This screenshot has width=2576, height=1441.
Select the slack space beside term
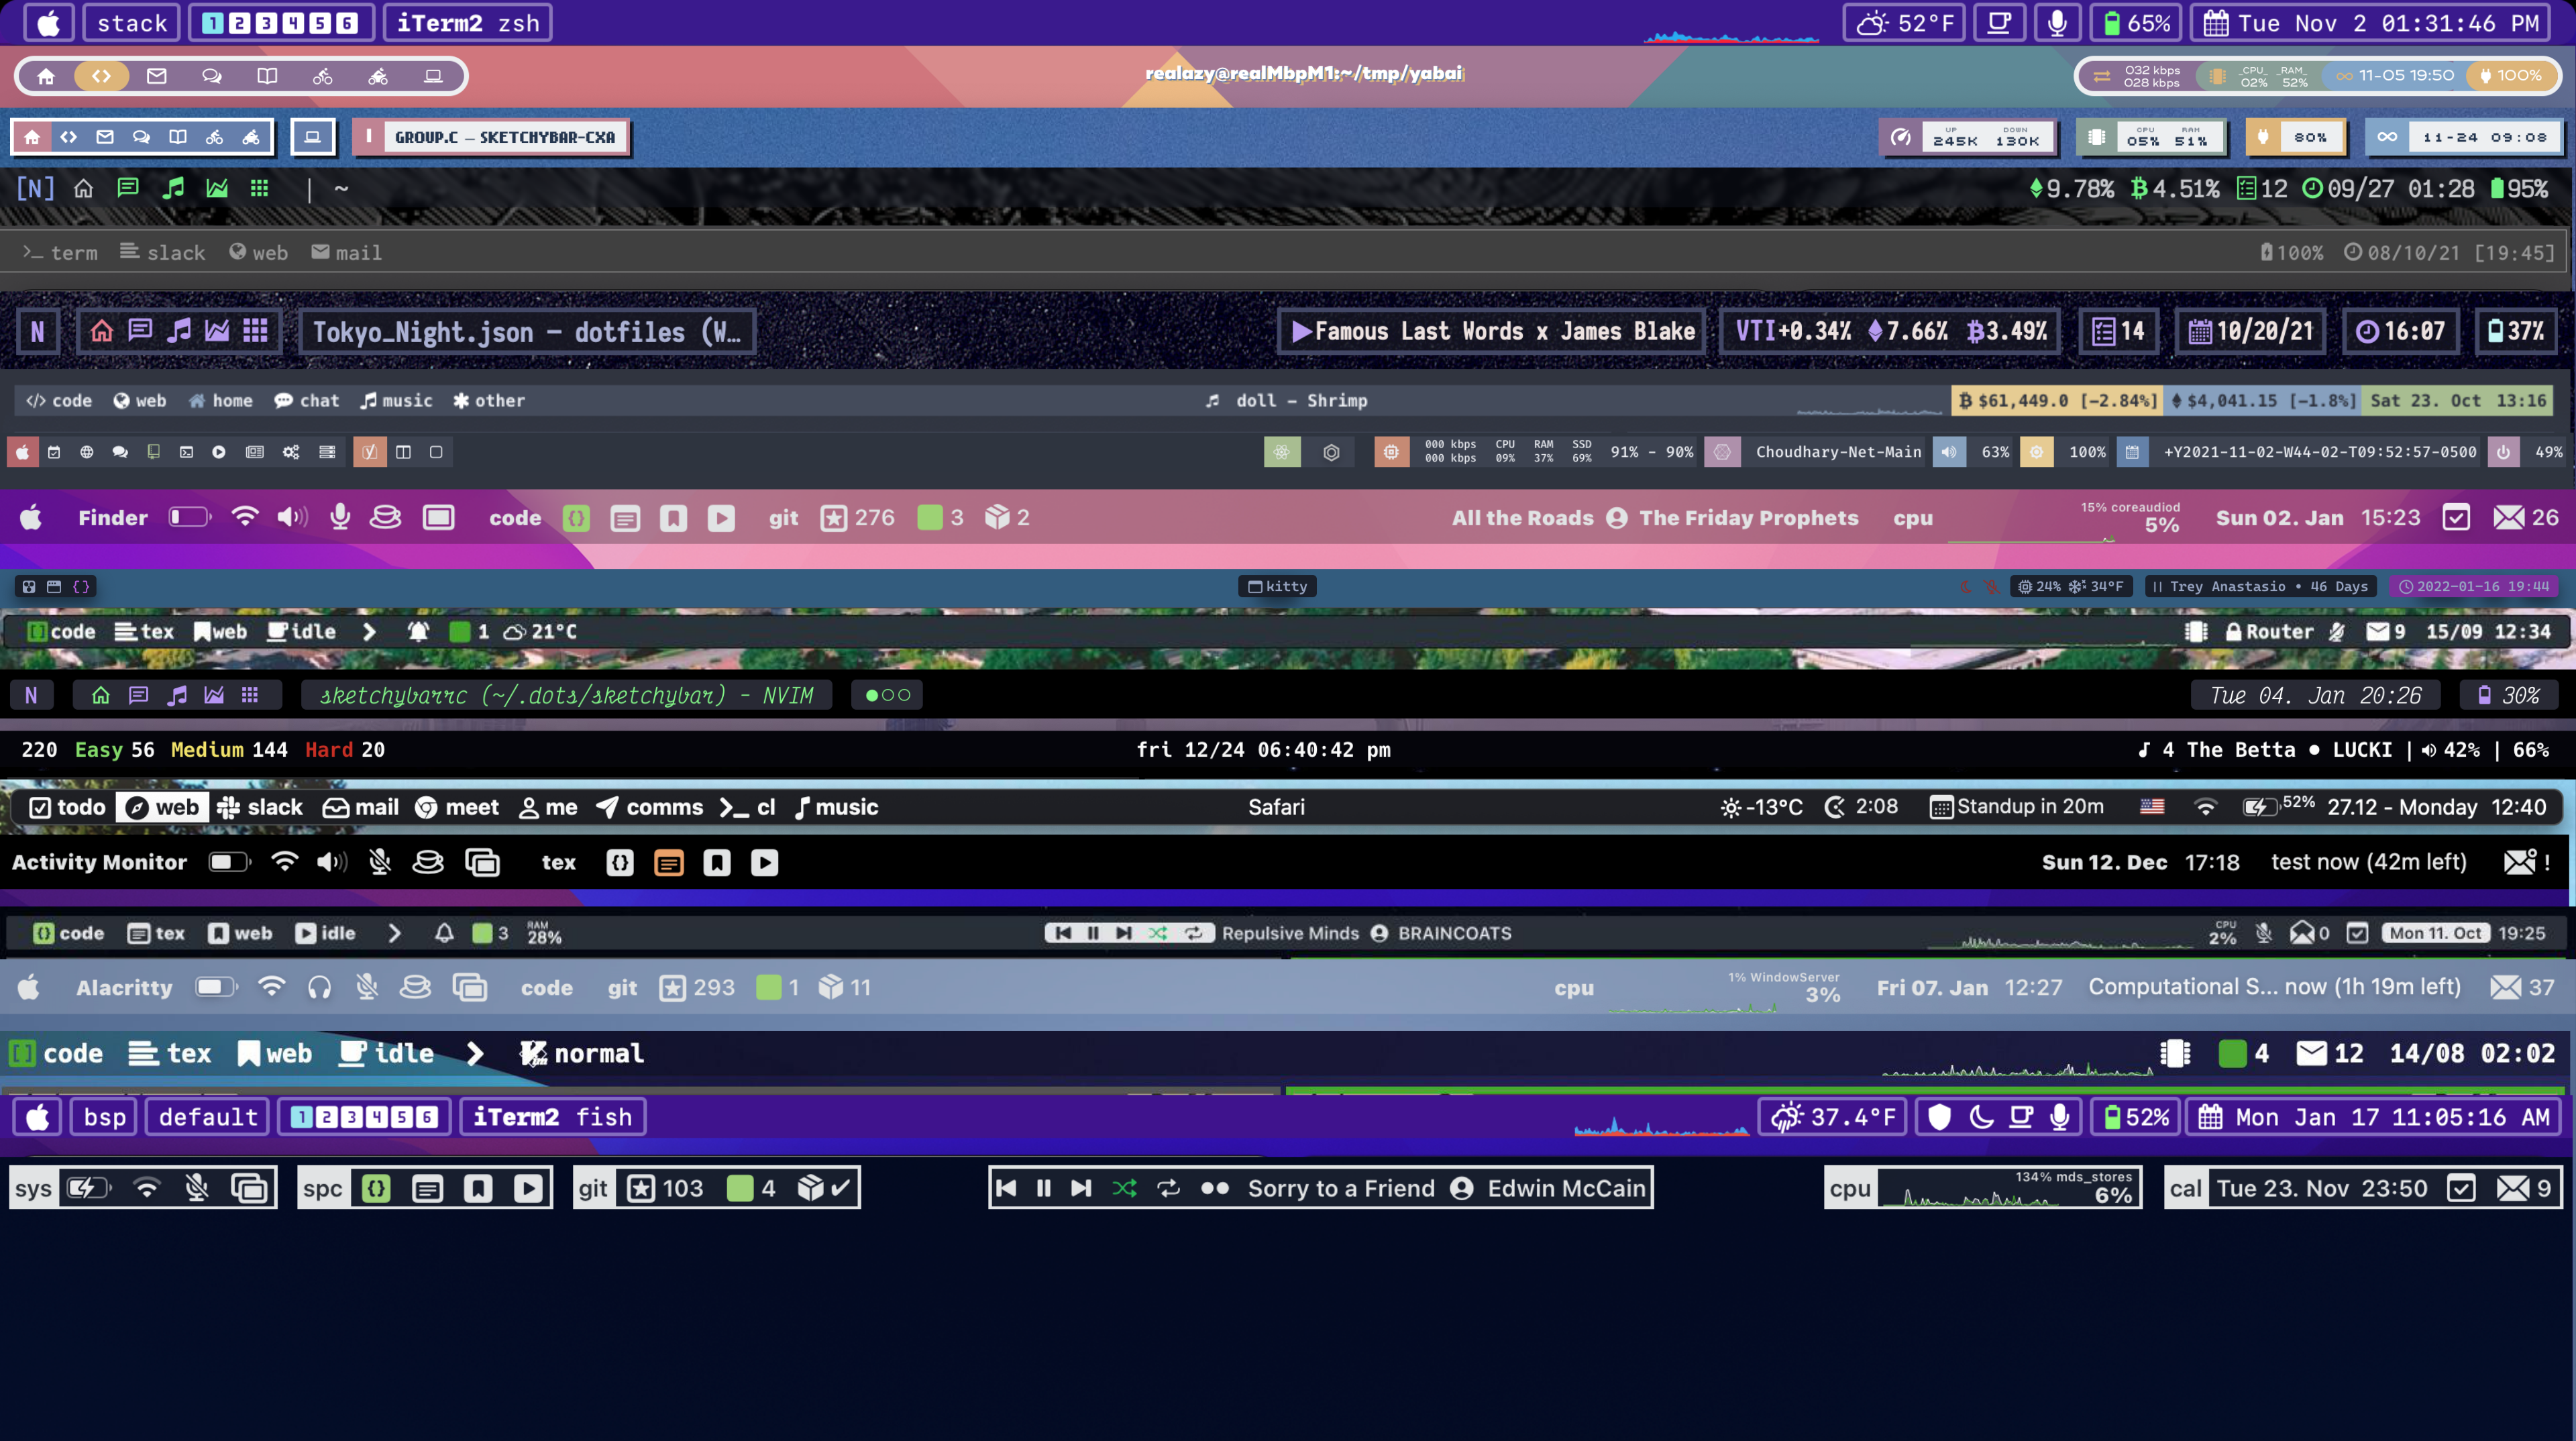click(163, 253)
